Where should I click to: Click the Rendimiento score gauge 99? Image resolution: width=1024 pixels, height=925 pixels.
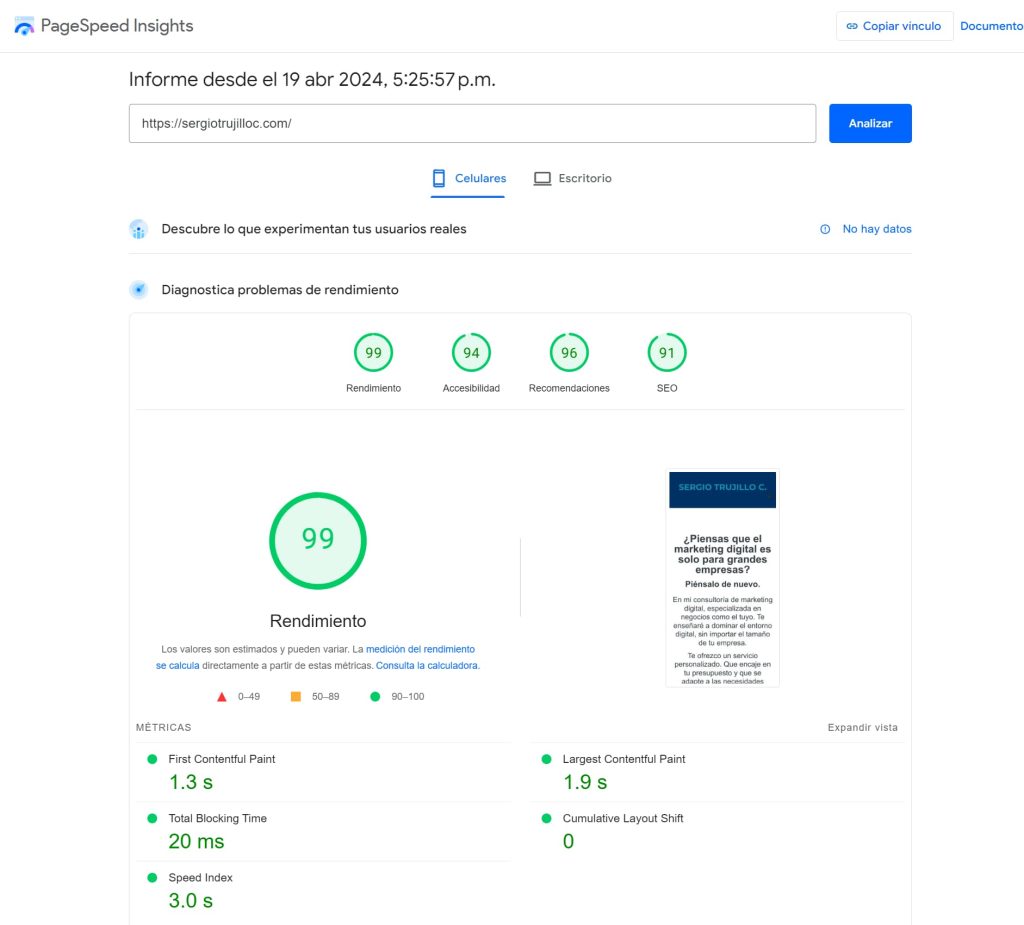(x=373, y=353)
